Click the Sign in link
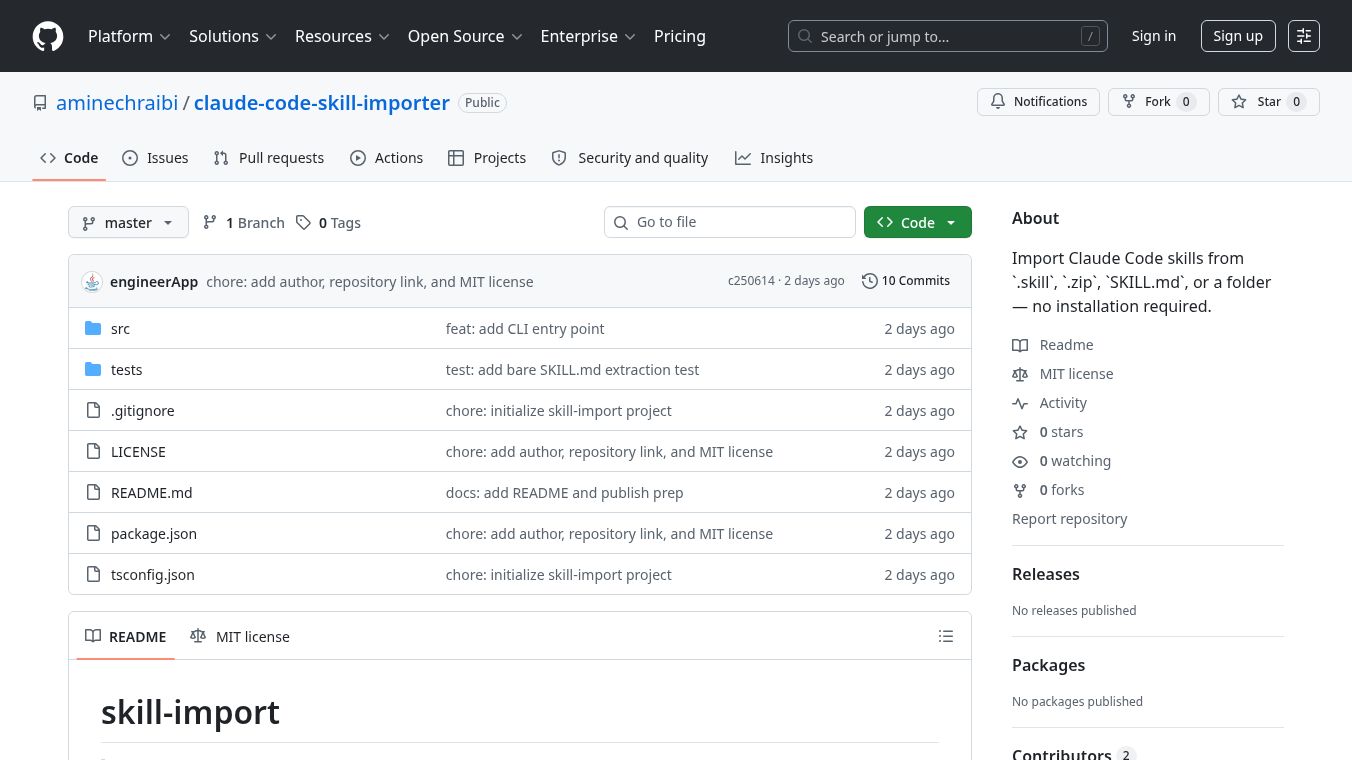 pos(1154,36)
